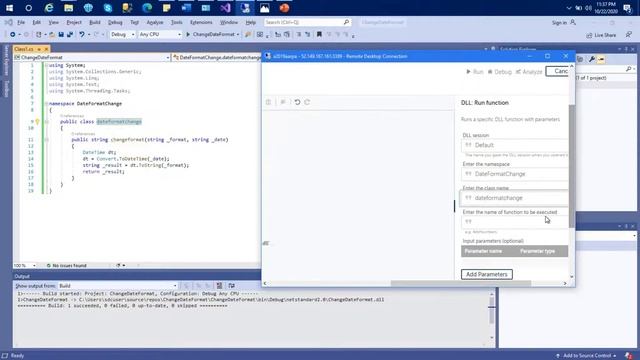Click the redo icon in remote flow toolbar
Viewport: 640px width, 360px height.
307,102
